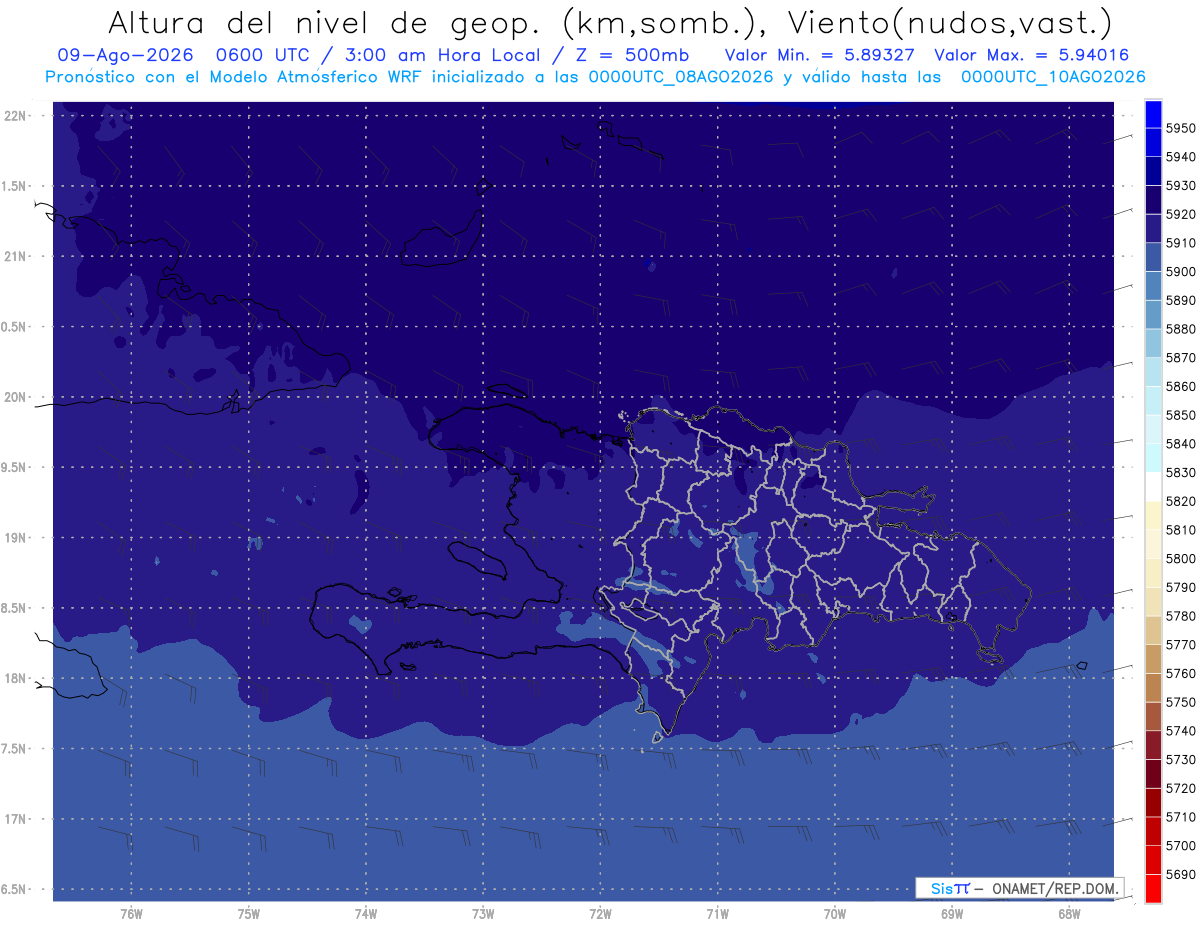Click the '0.5N' latitude label
Image resolution: width=1200 pixels, height=927 pixels.
(13, 327)
